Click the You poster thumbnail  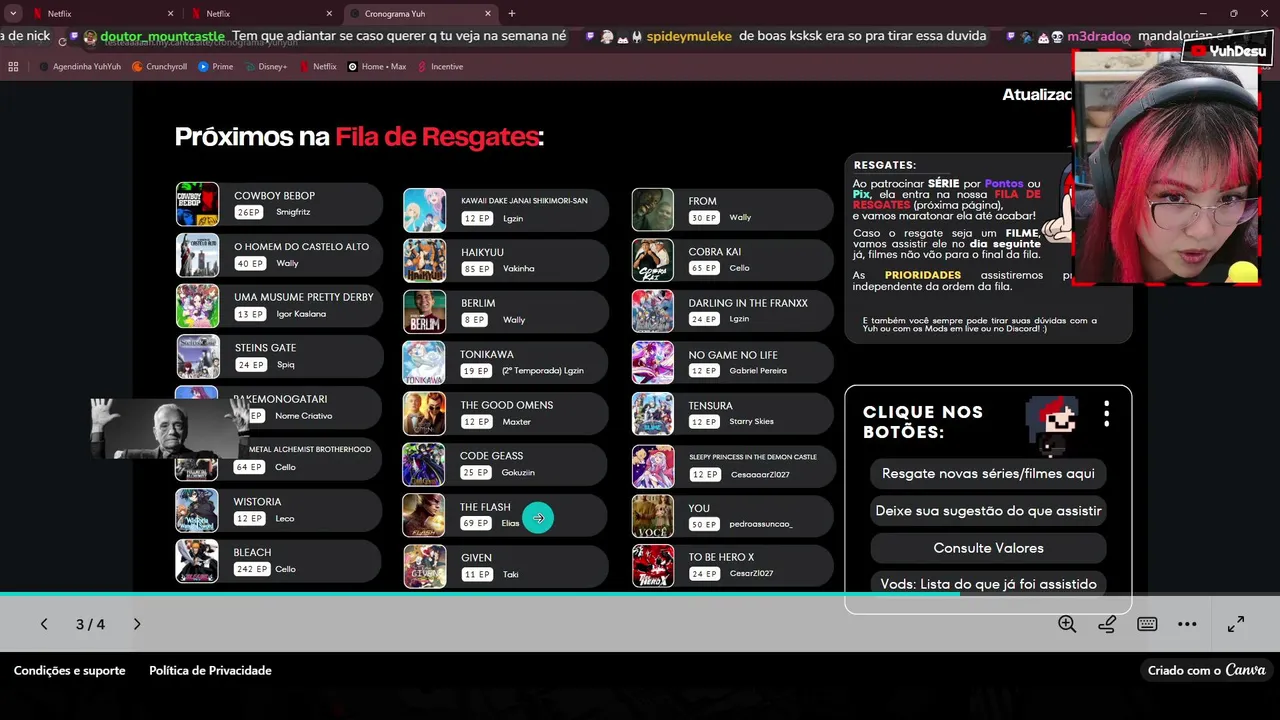tap(653, 516)
